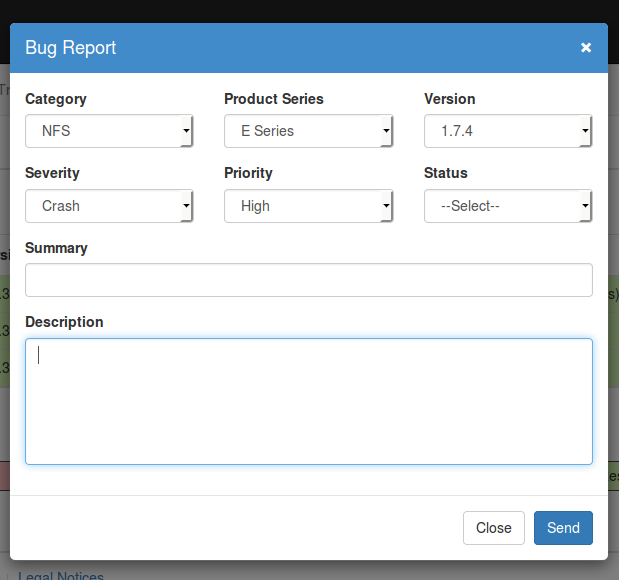
Task: Open the Product Series dropdown showing E Series
Action: [308, 131]
